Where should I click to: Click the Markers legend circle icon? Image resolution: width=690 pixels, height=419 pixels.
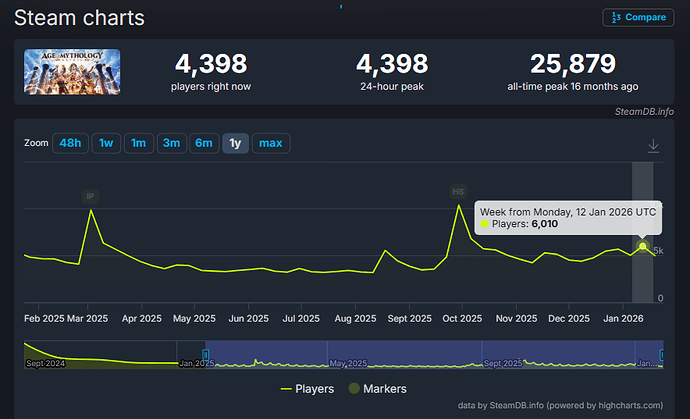click(353, 388)
